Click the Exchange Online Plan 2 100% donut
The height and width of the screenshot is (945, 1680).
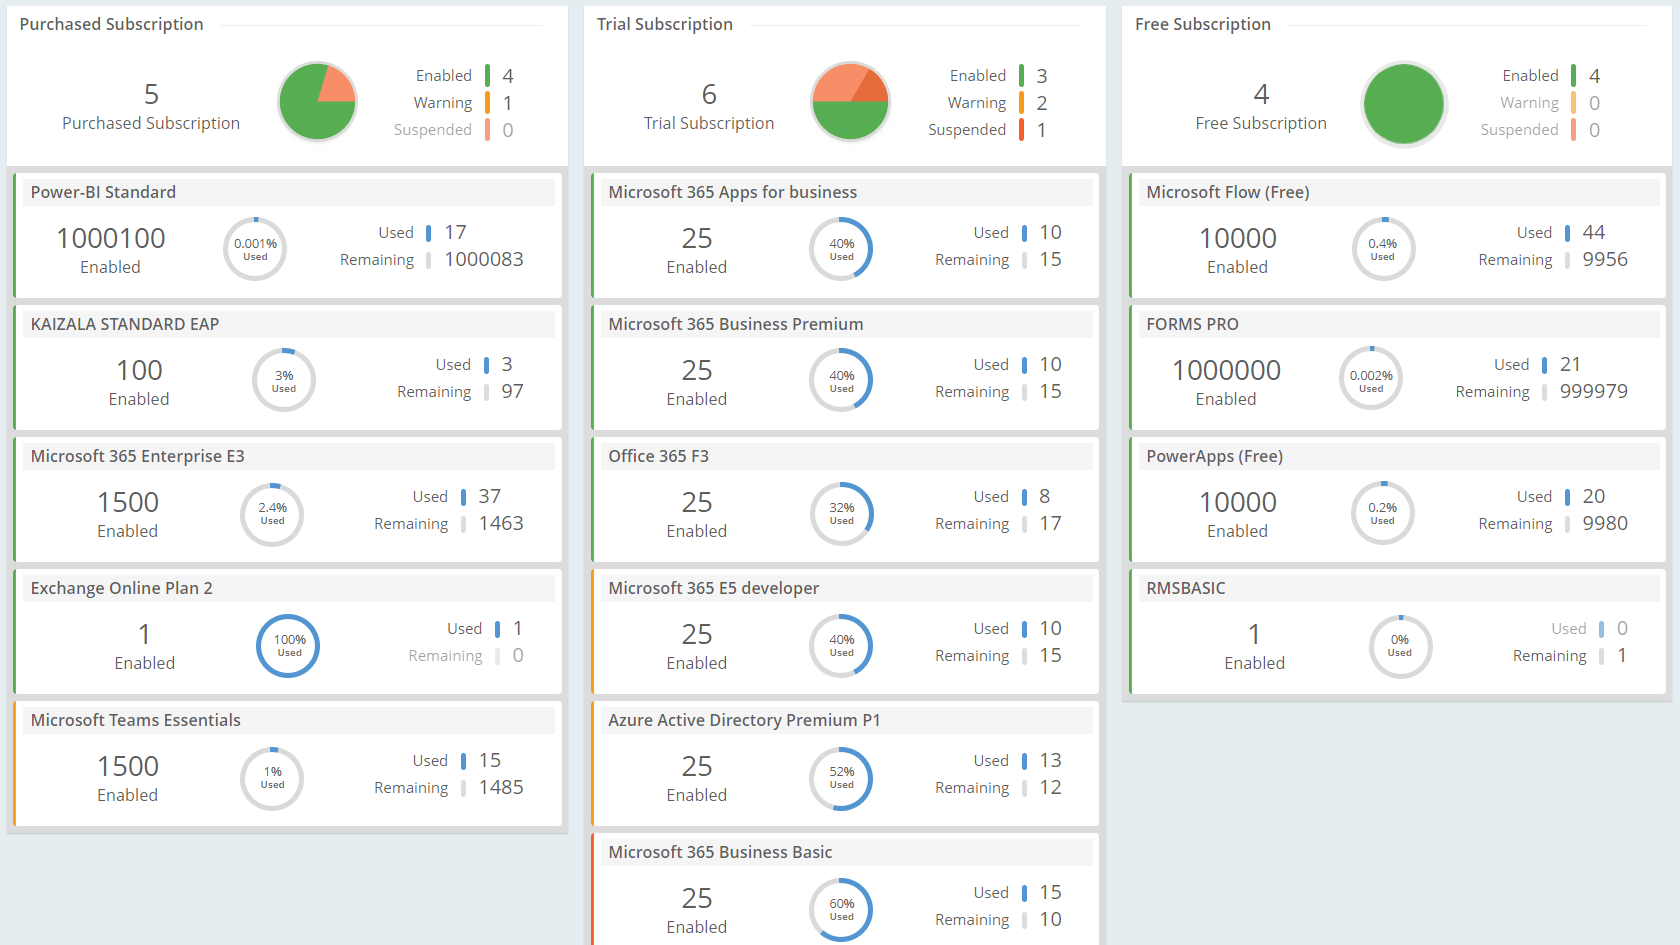coord(287,646)
